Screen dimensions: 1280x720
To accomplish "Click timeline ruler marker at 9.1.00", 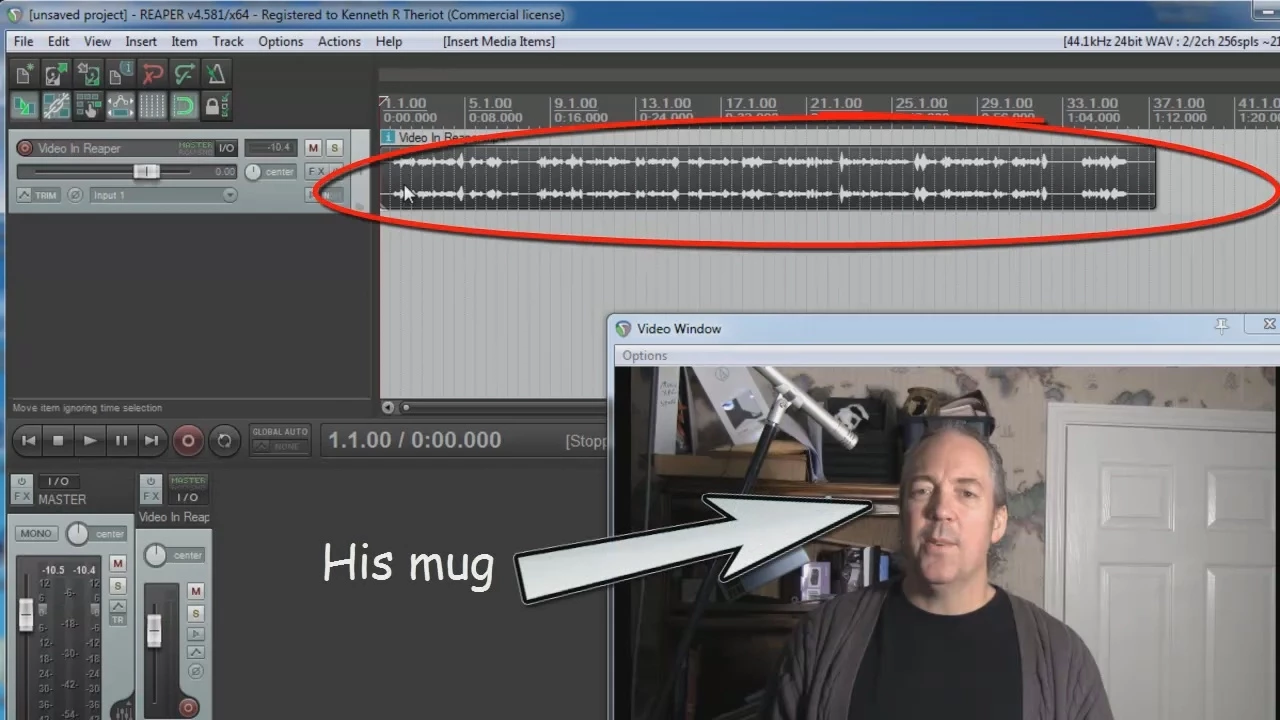I will pyautogui.click(x=575, y=103).
